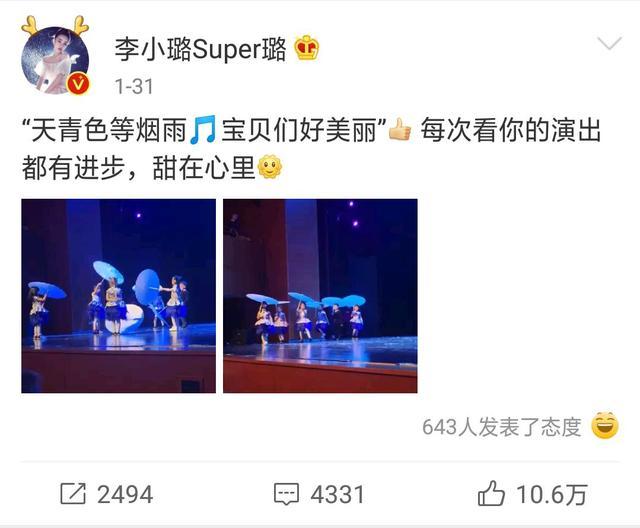This screenshot has height=528, width=640.
Task: Tap the thumbs-up emoji in post text
Action: click(400, 129)
